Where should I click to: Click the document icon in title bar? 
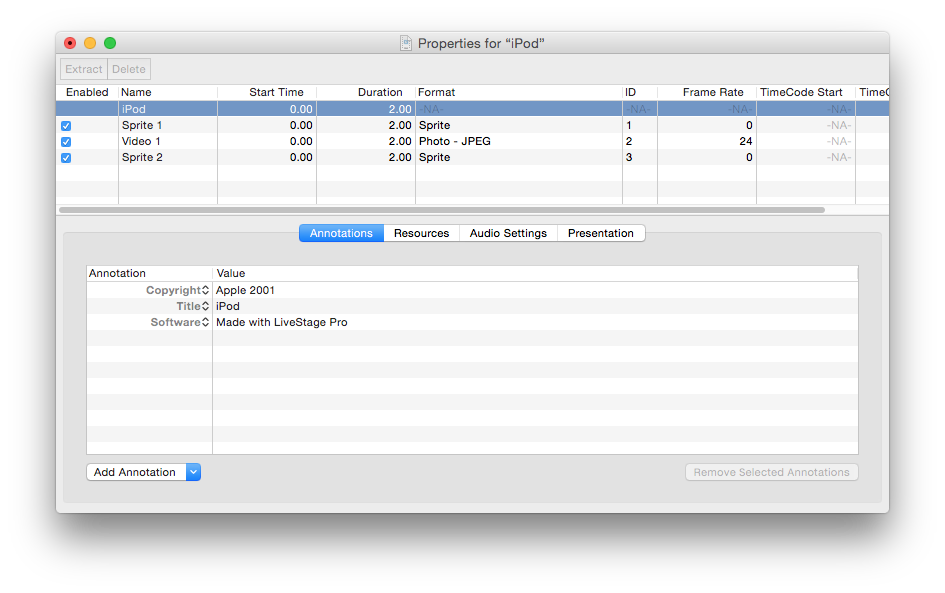pos(406,43)
